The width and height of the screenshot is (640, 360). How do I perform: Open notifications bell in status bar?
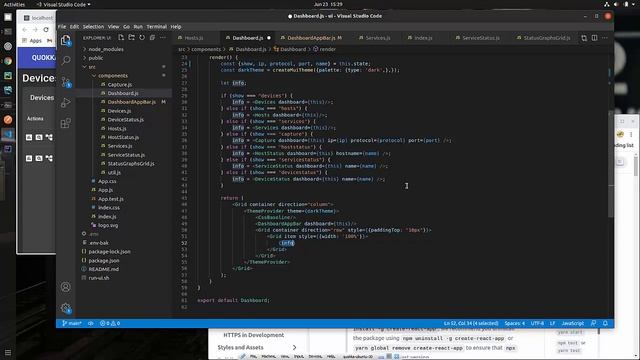coord(605,323)
